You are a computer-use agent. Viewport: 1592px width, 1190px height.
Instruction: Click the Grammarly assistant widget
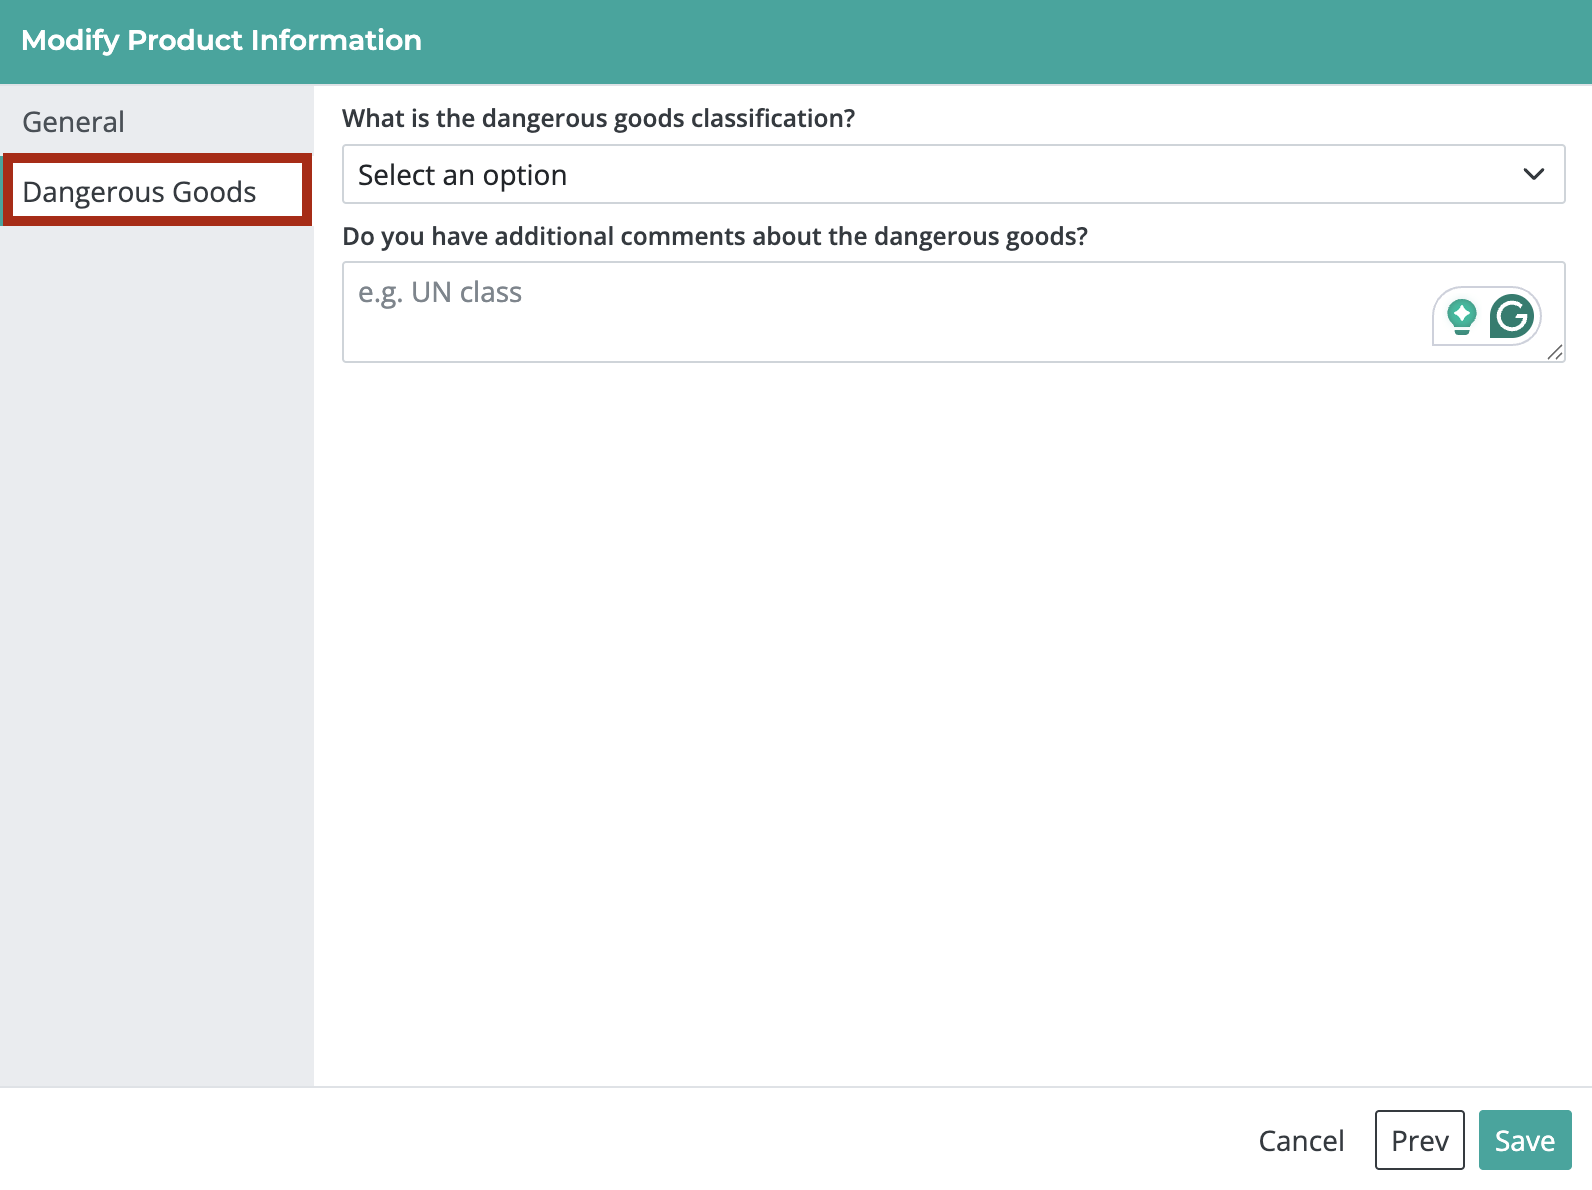click(1487, 314)
